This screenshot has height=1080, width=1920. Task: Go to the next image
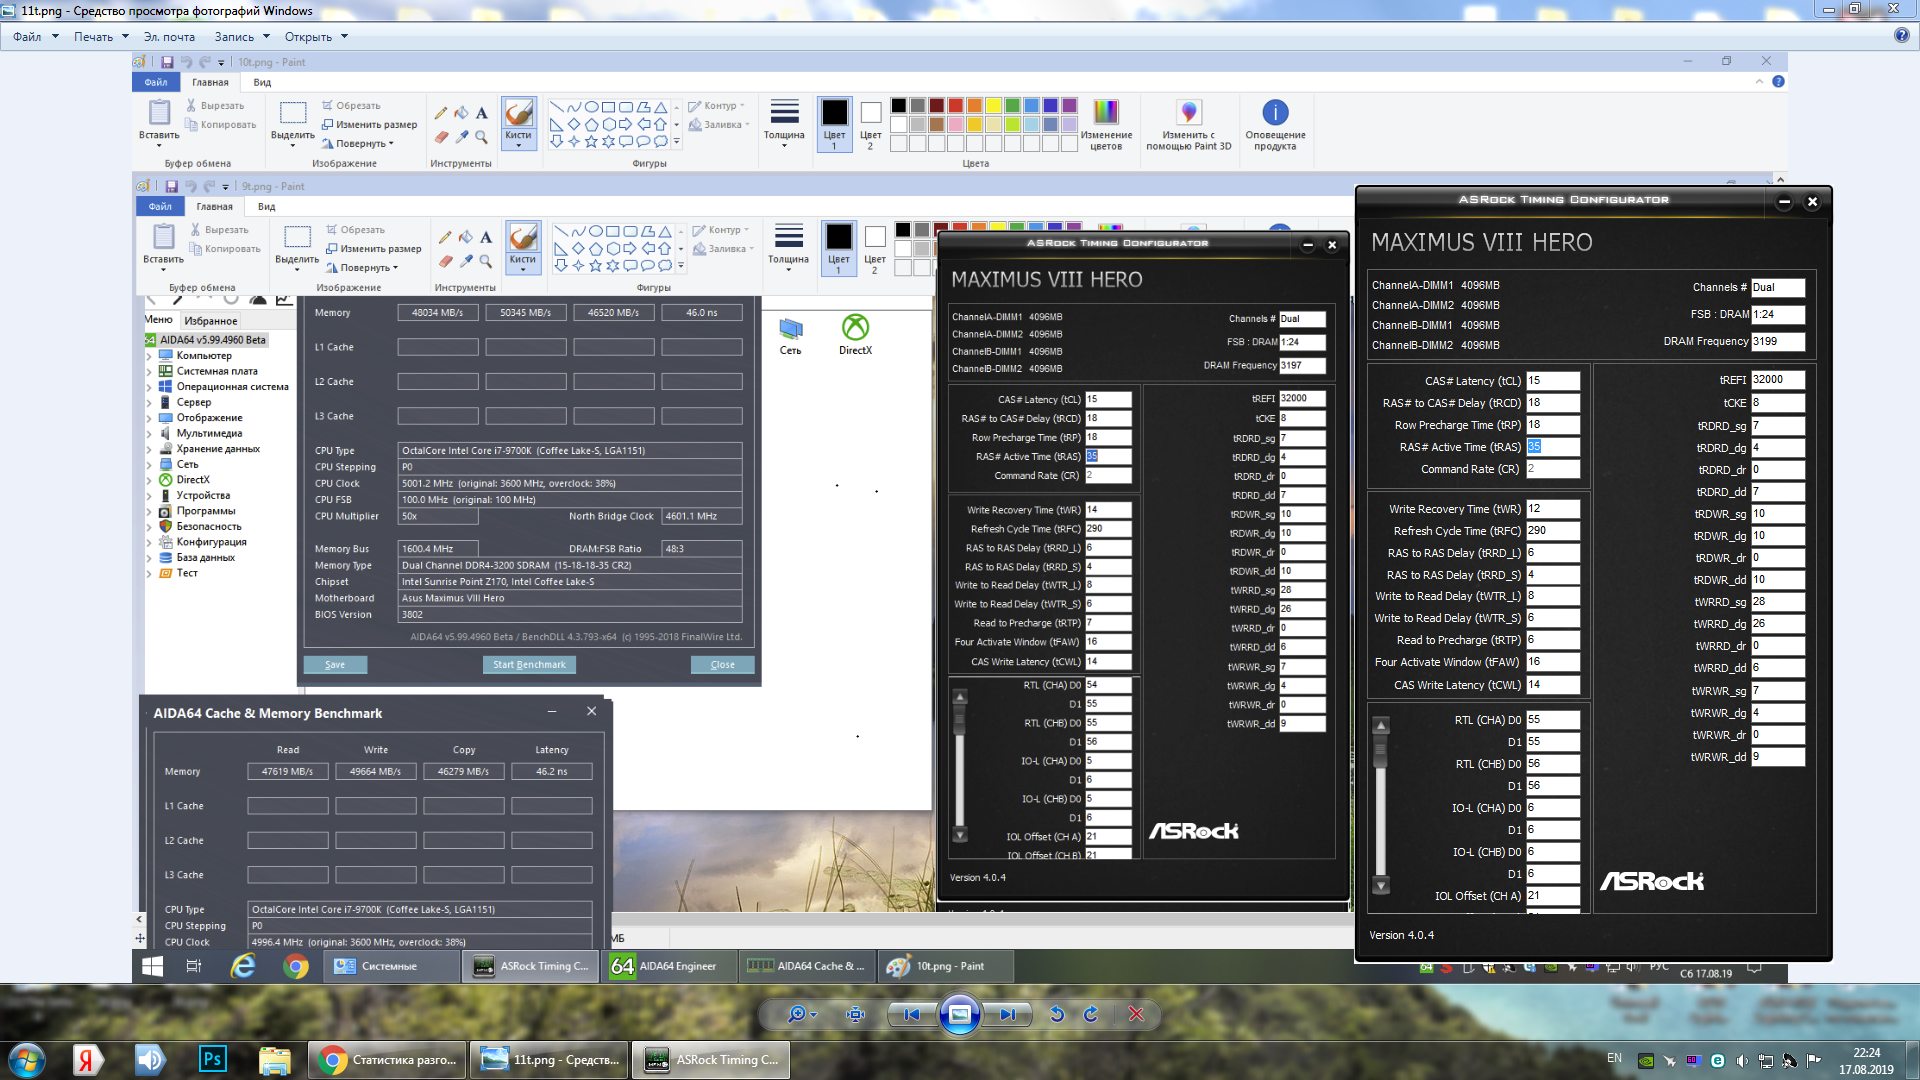1007,1014
